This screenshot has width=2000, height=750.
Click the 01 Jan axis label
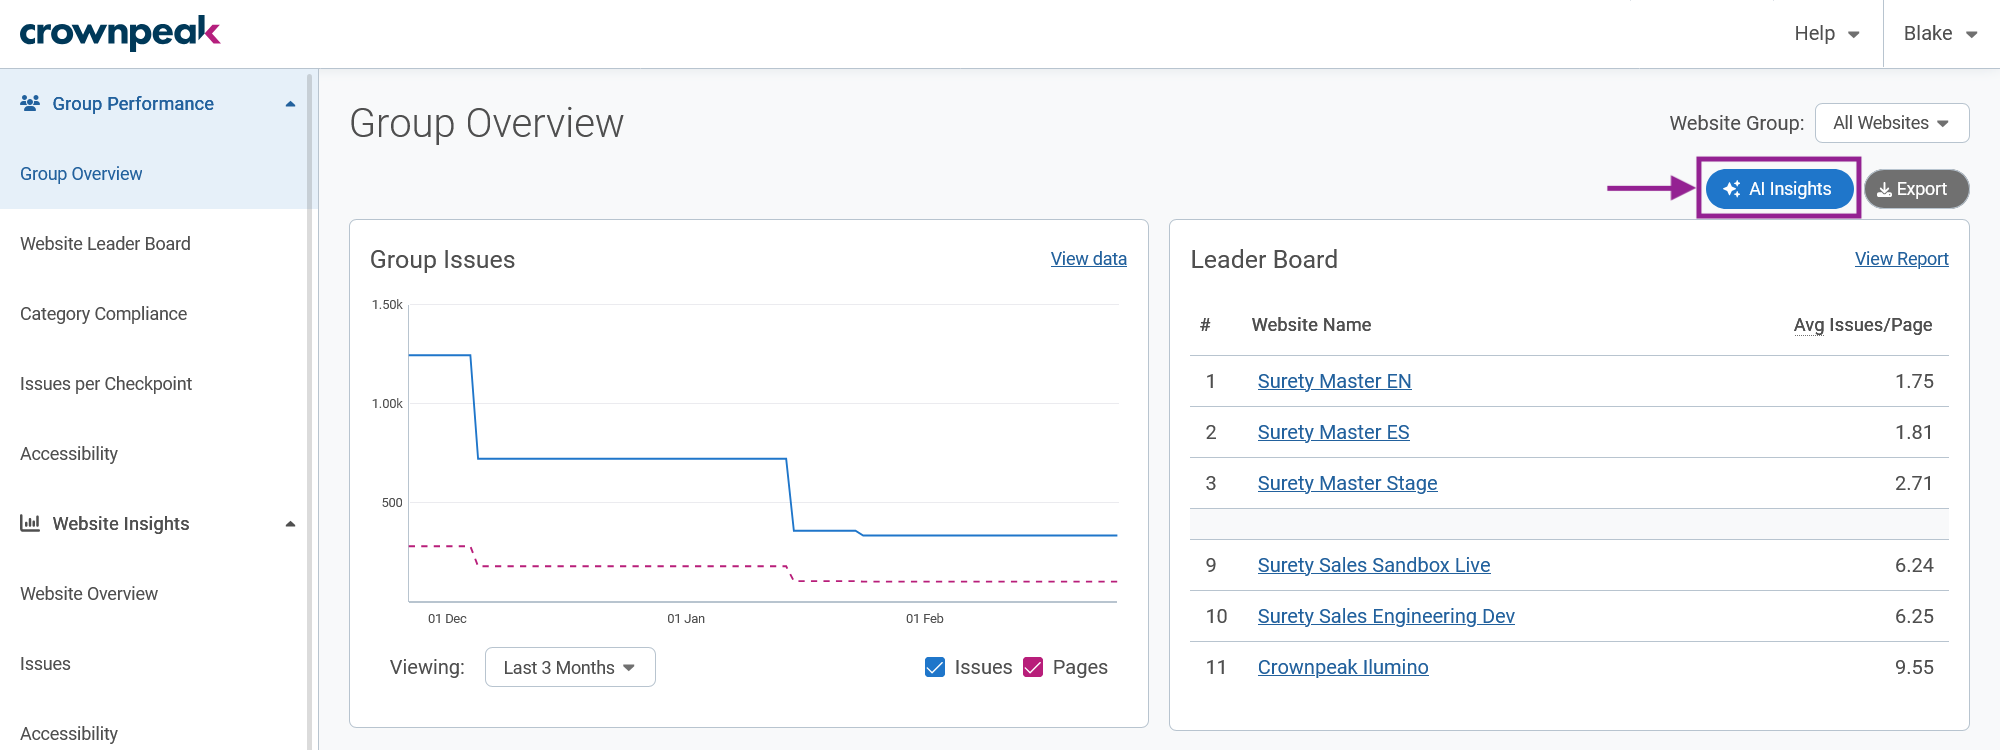coord(686,619)
